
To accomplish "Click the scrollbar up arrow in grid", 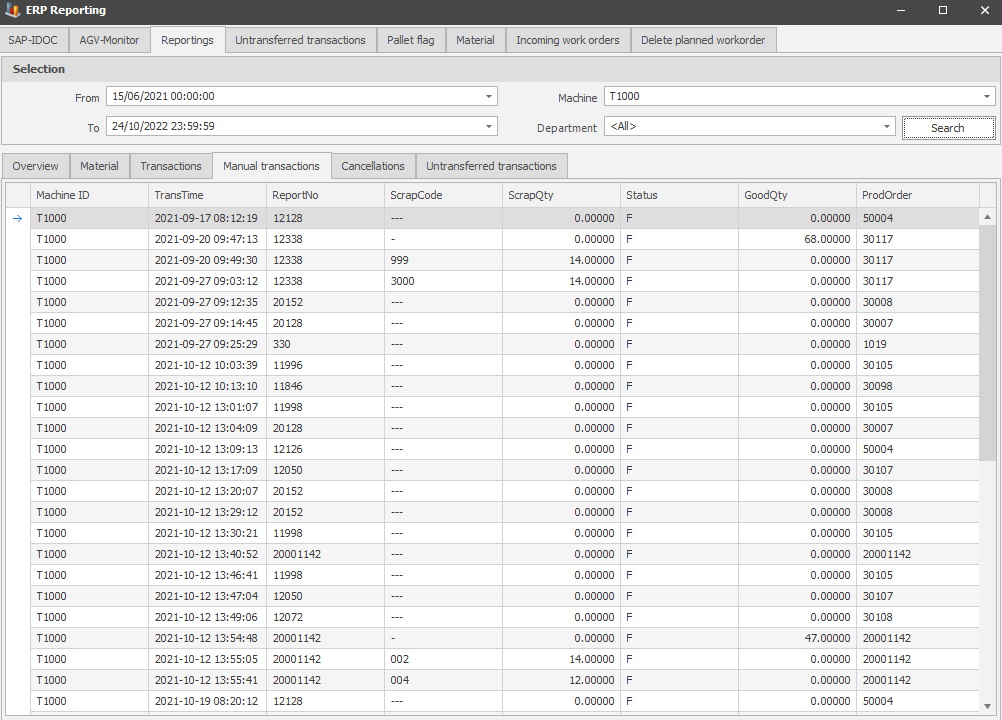I will coord(988,217).
